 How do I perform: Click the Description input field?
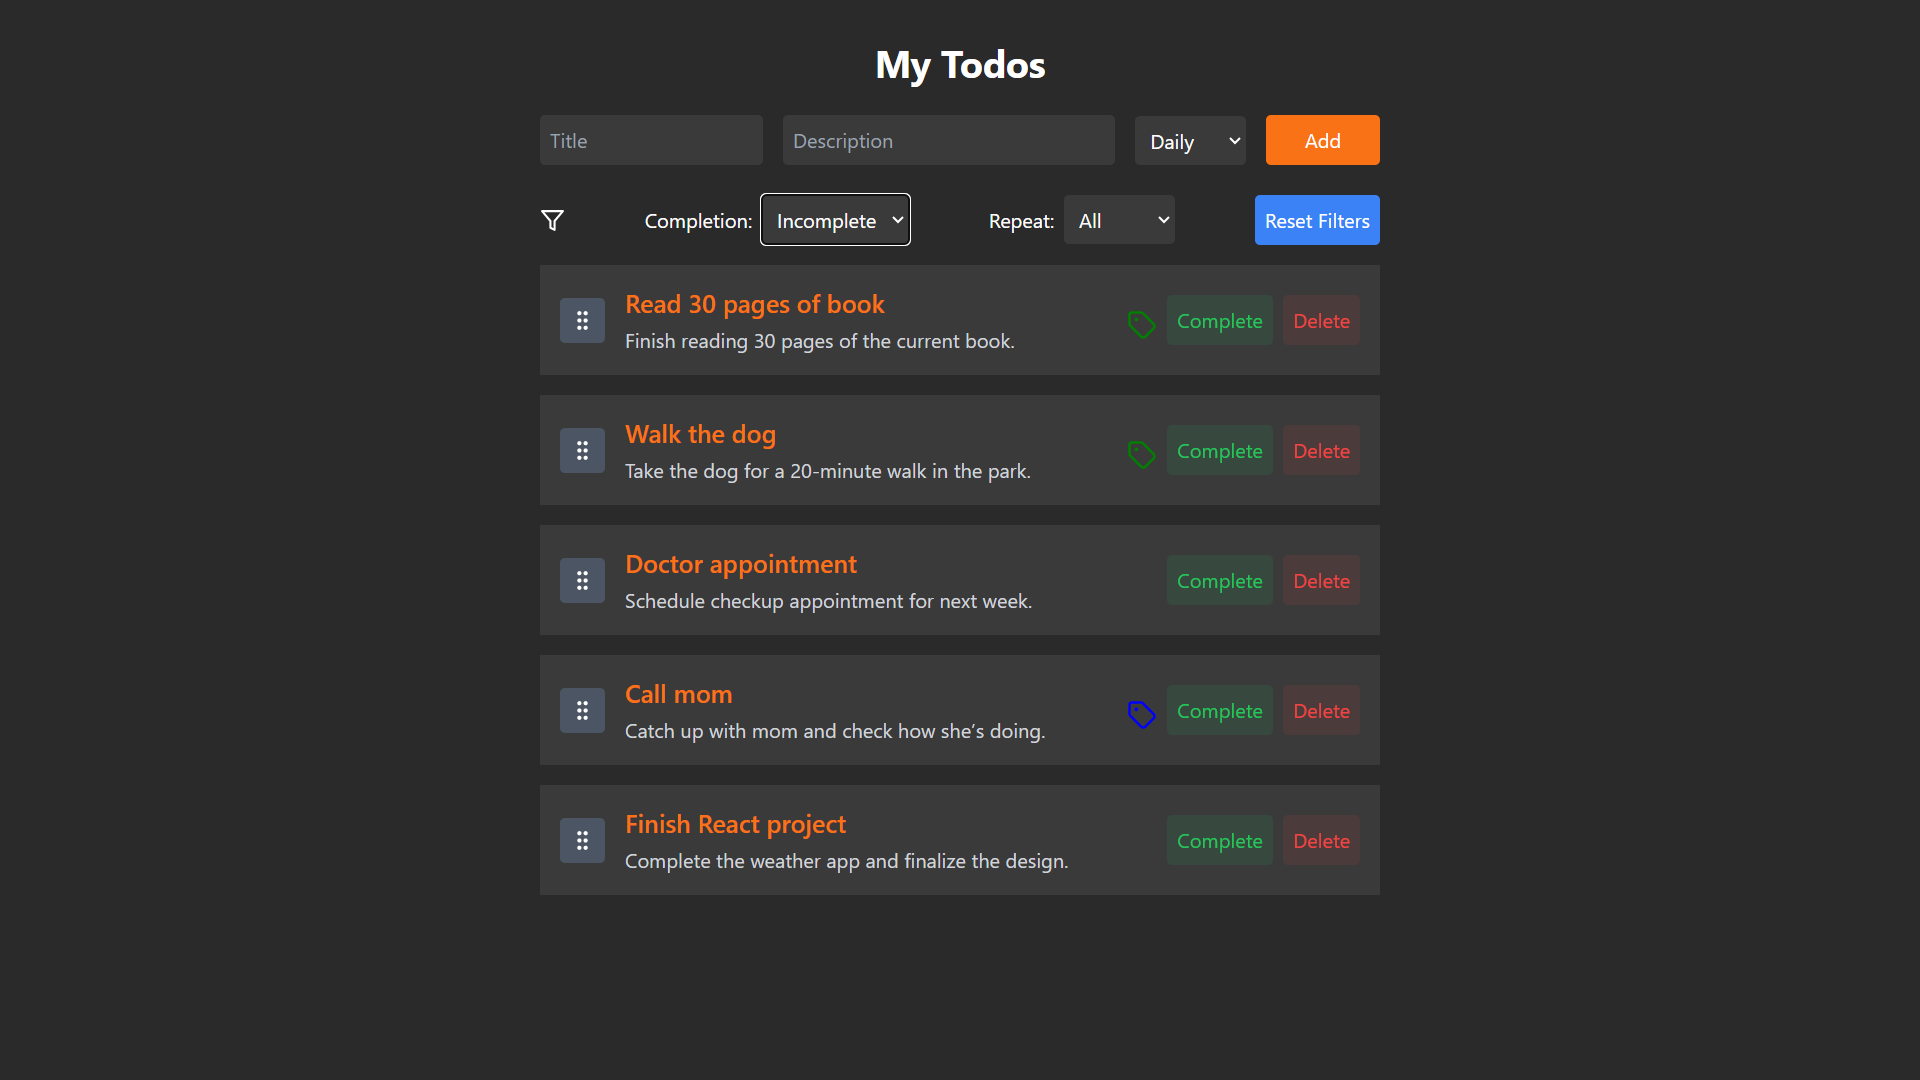click(947, 140)
